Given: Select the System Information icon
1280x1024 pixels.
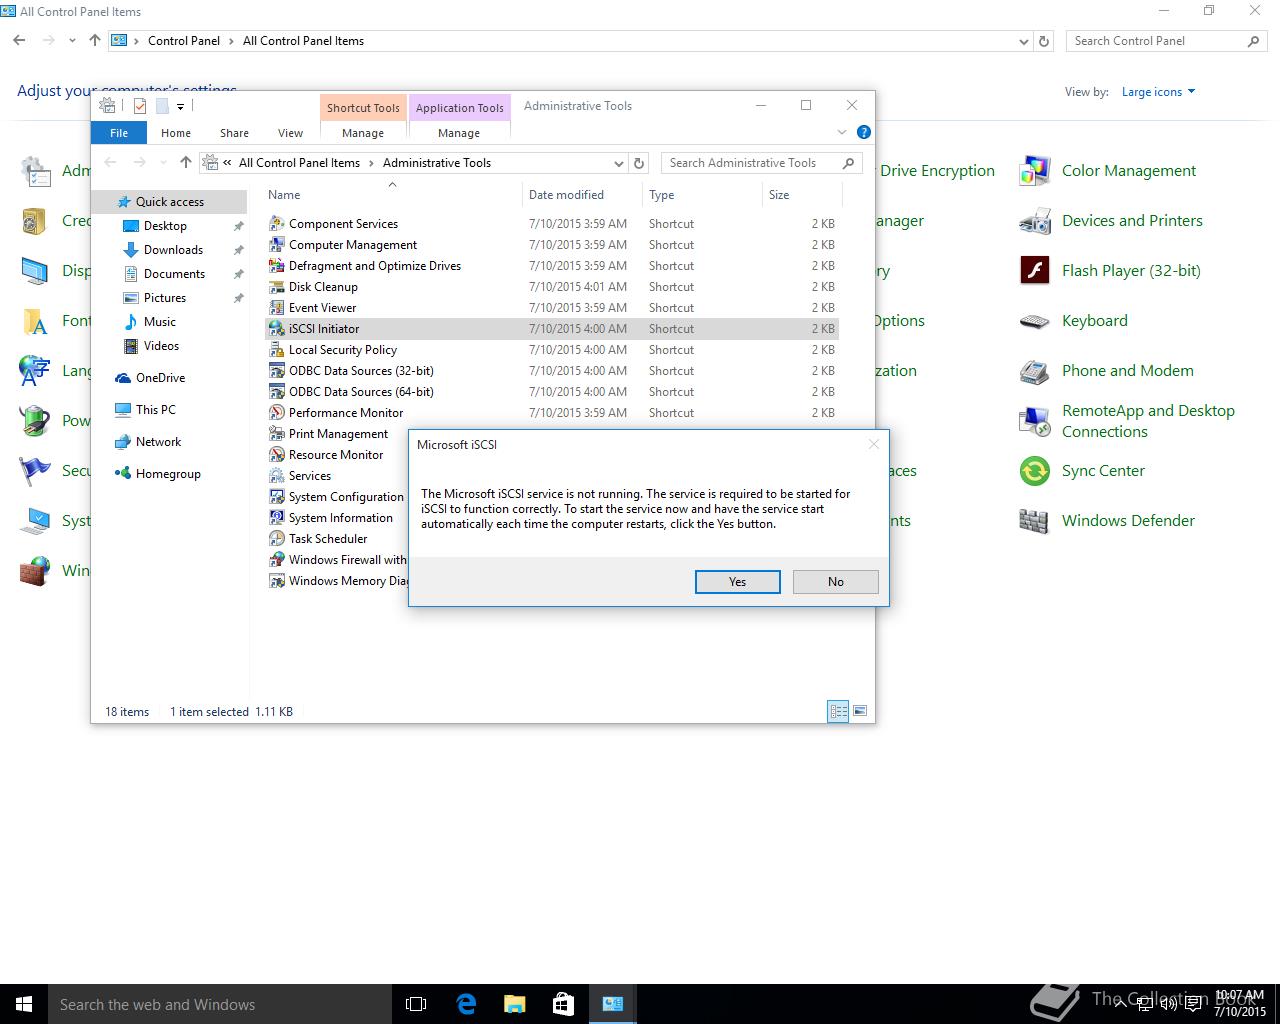Looking at the screenshot, I should click(x=277, y=518).
